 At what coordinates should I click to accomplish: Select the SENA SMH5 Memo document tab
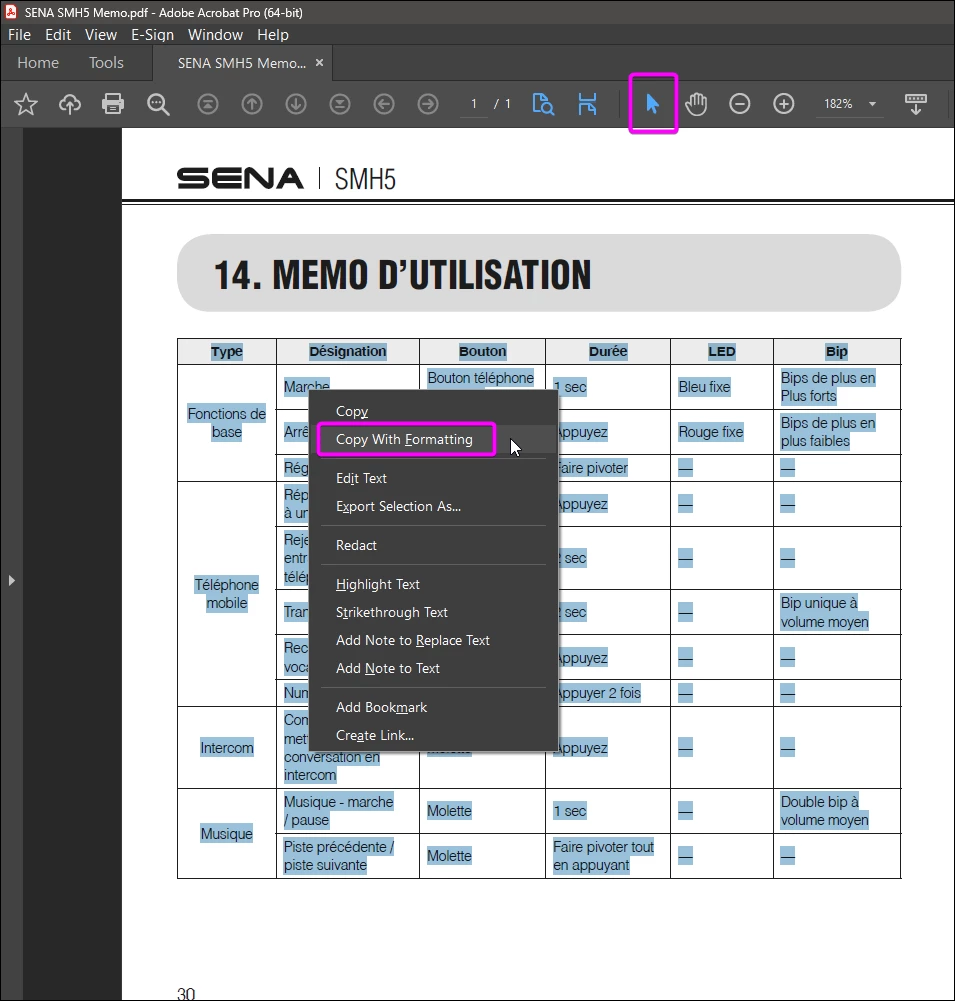241,63
